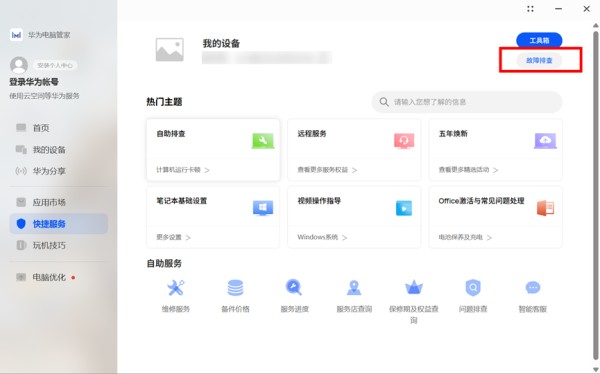Click the 五年焕新 card title
600x374 pixels.
point(453,134)
